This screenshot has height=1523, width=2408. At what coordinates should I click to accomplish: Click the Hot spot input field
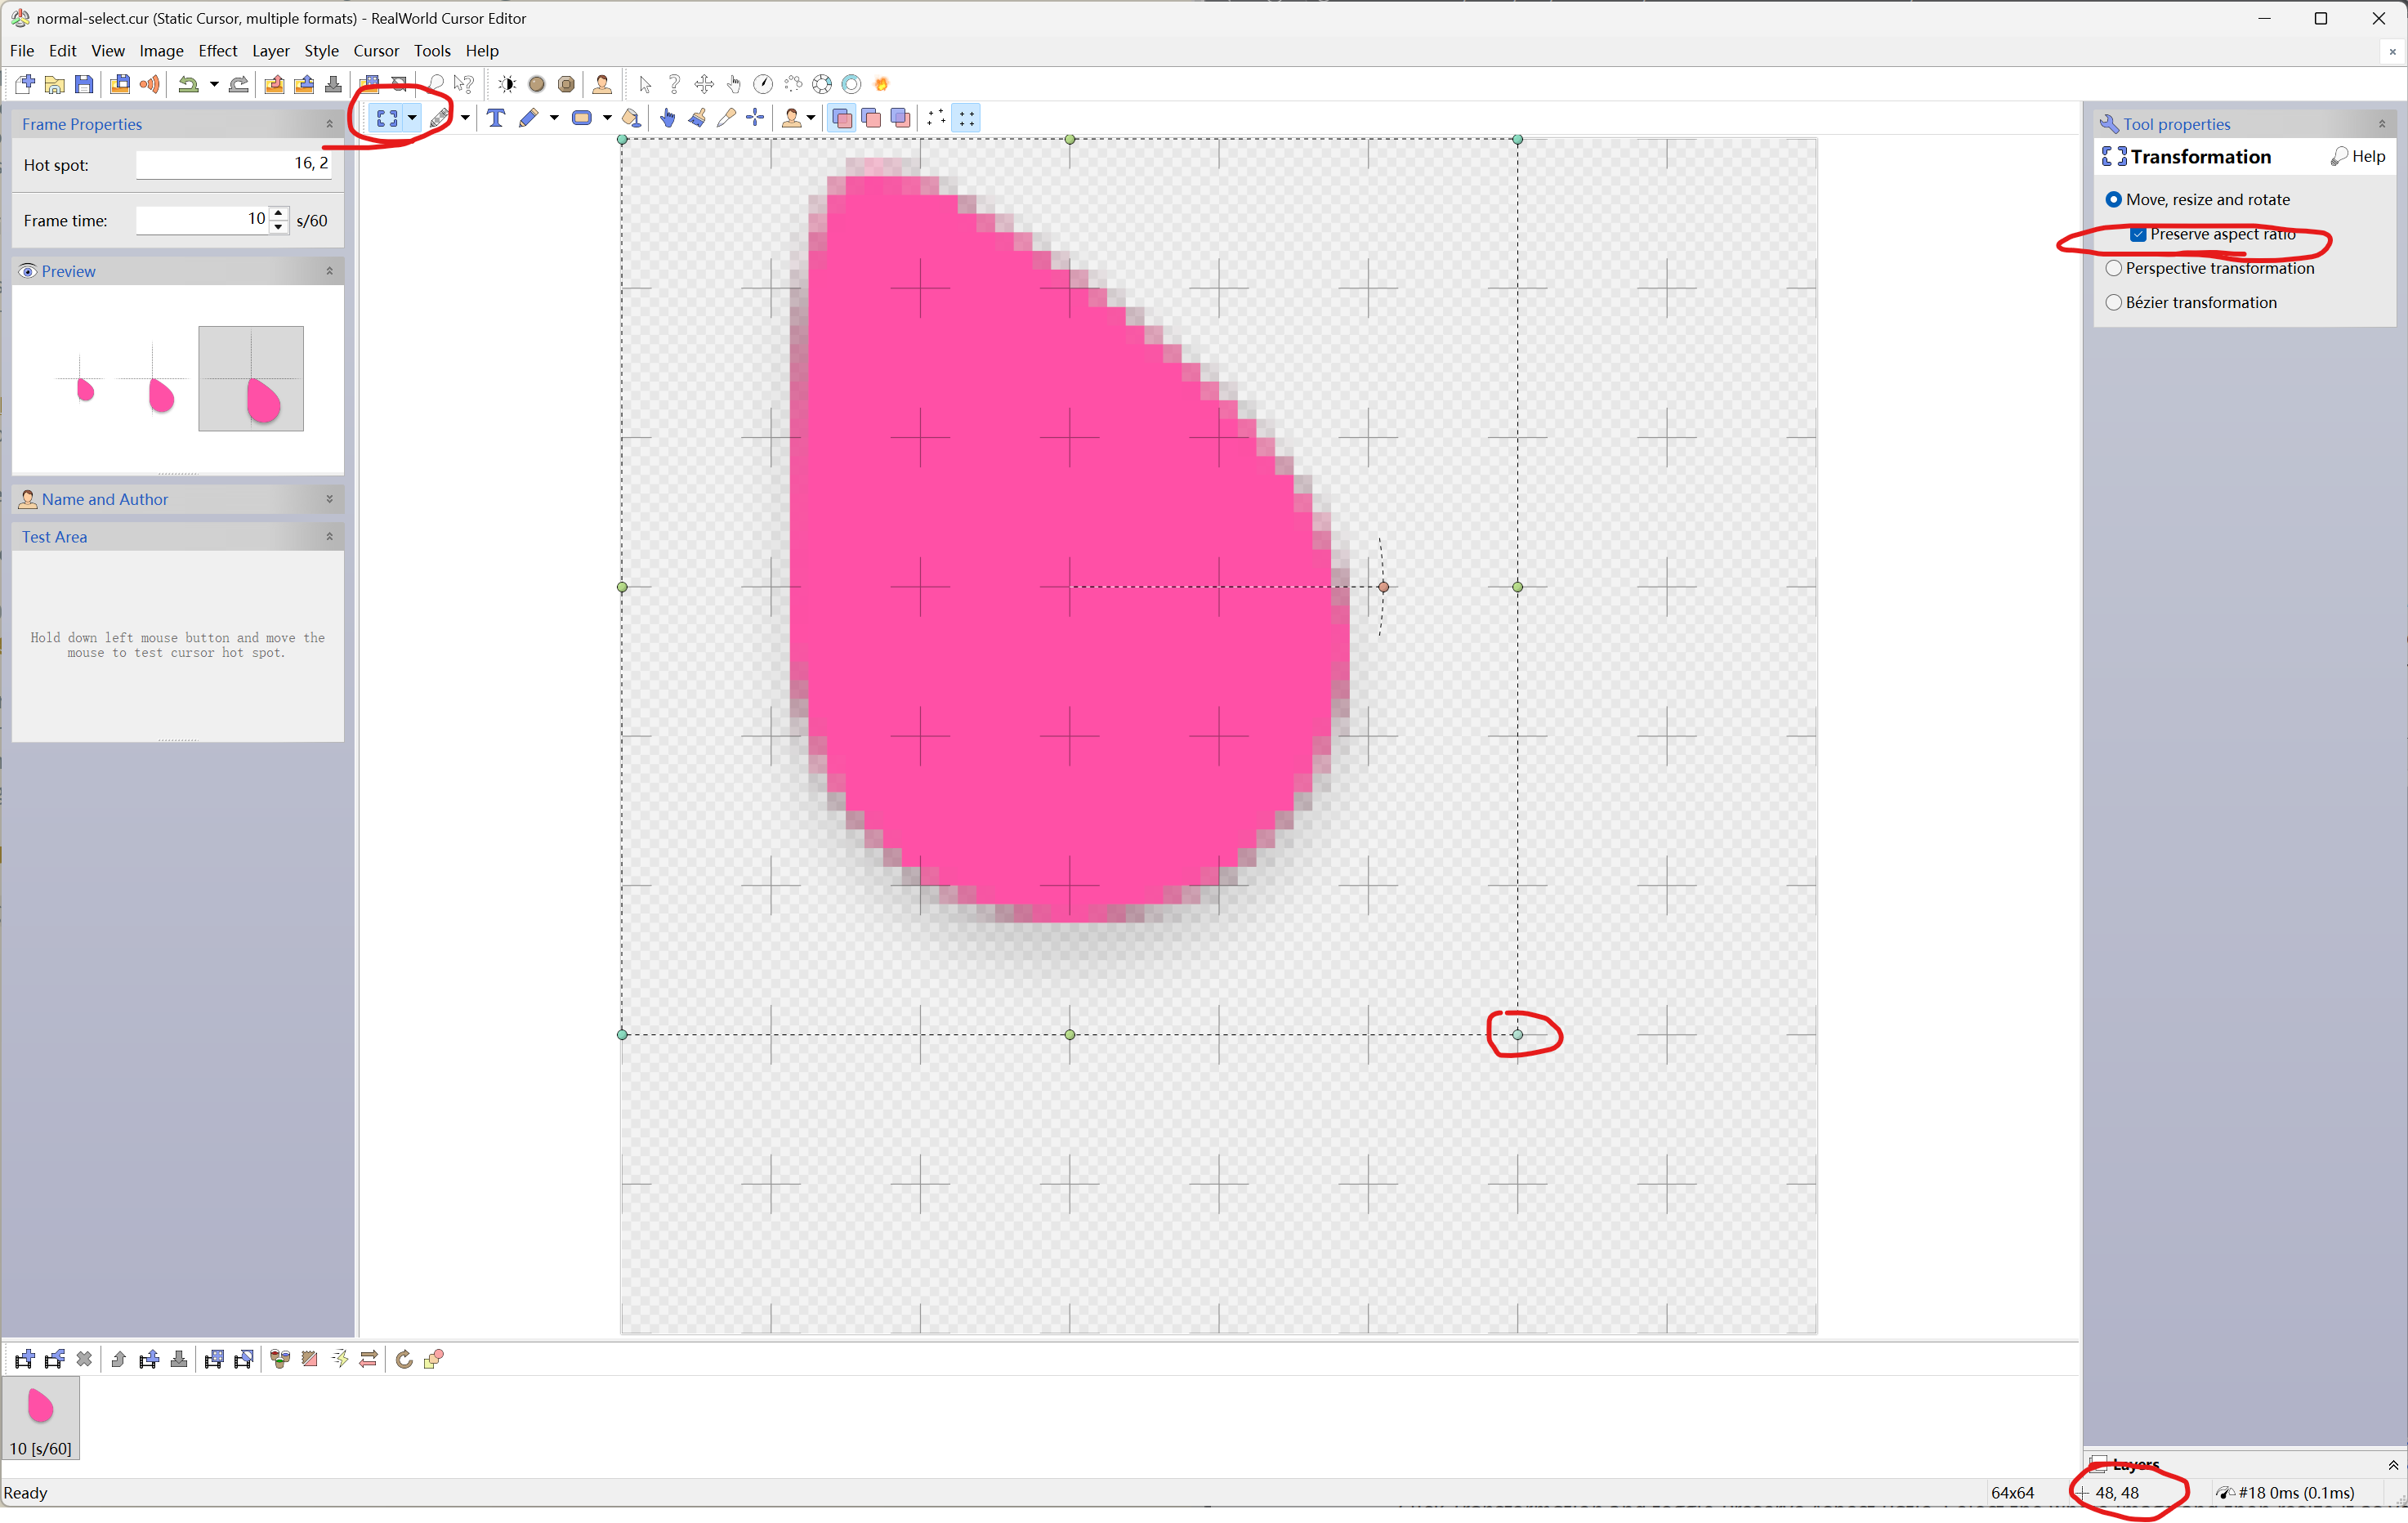pyautogui.click(x=233, y=164)
